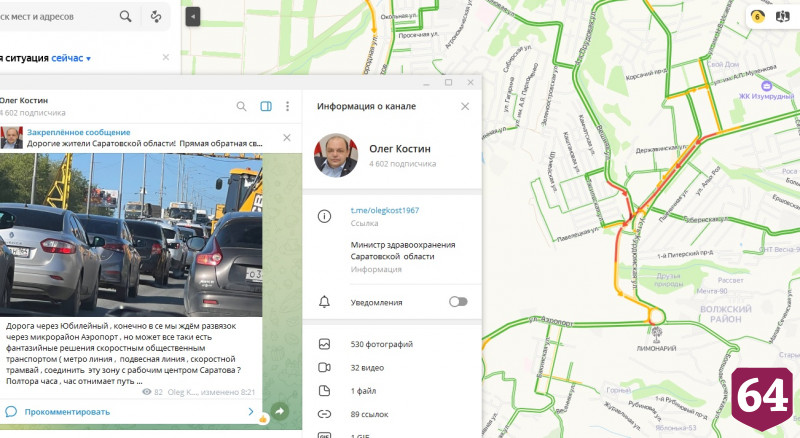Image resolution: width=800 pixels, height=438 pixels.
Task: Collapse the map side panel arrow
Action: point(192,17)
